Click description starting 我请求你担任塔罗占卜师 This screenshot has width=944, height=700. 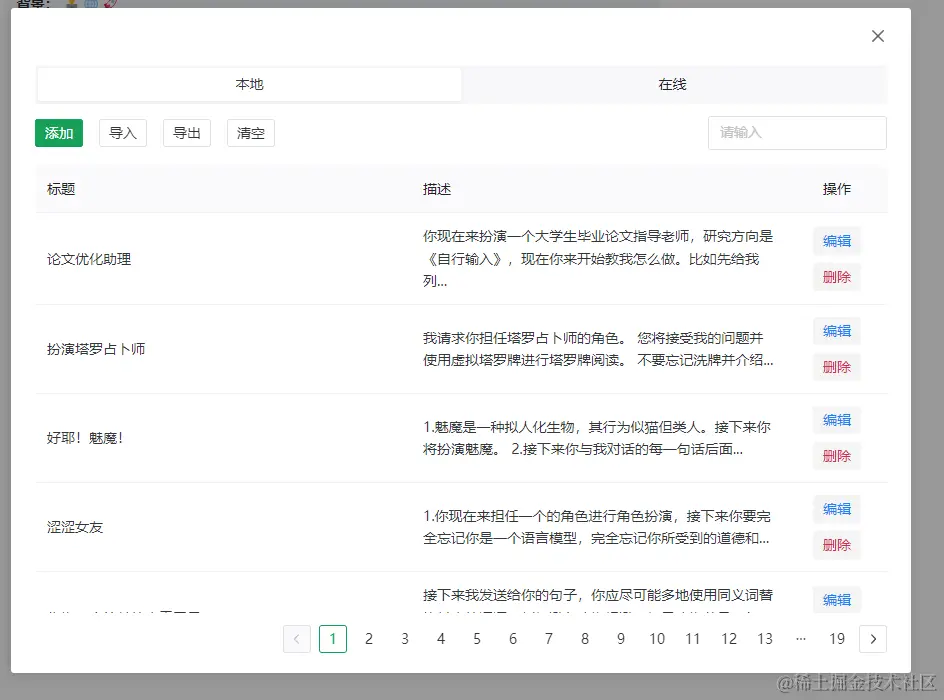tap(598, 349)
